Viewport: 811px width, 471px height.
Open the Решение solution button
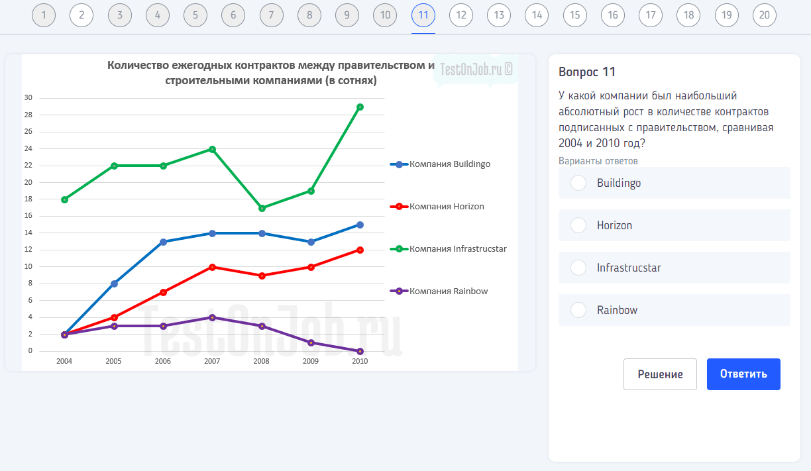(659, 374)
